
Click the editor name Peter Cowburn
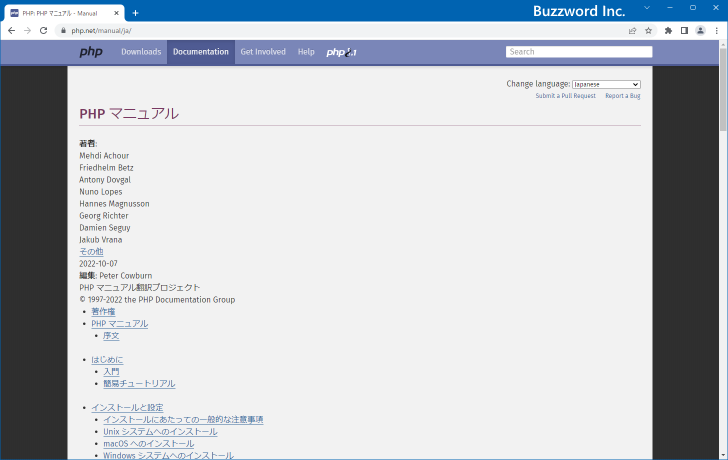[x=125, y=276]
